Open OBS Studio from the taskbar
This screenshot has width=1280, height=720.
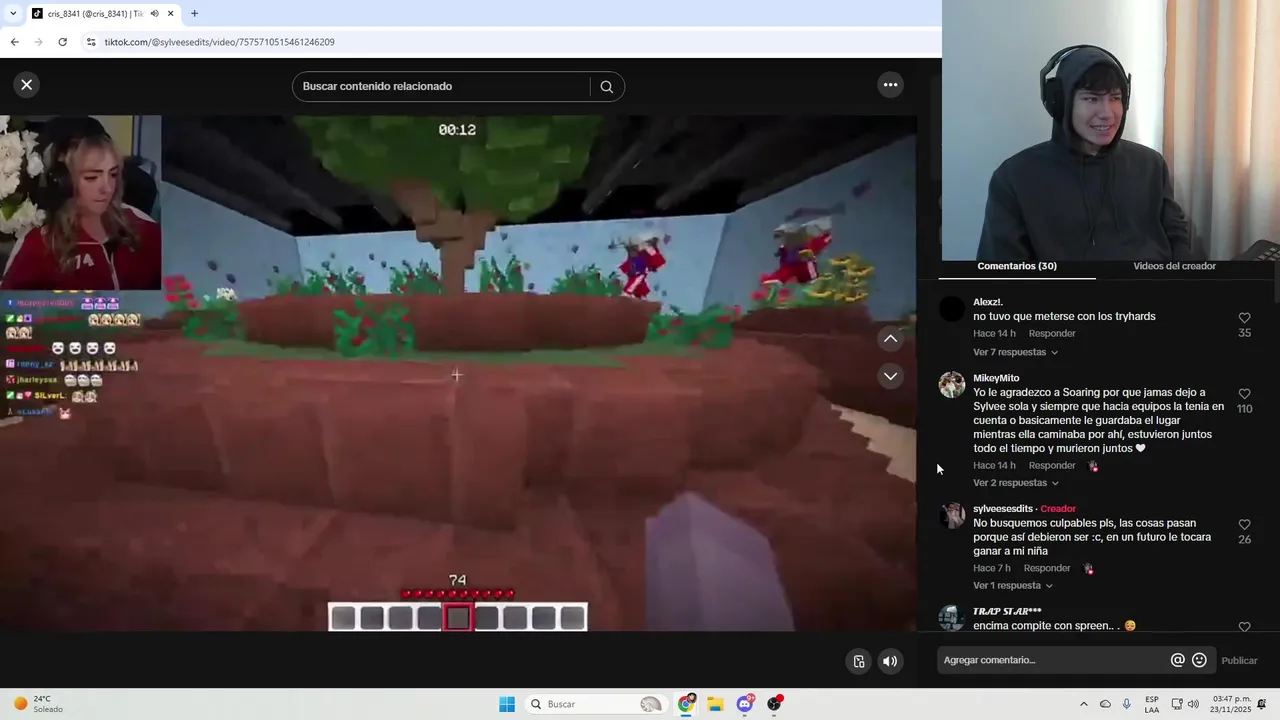pyautogui.click(x=774, y=704)
